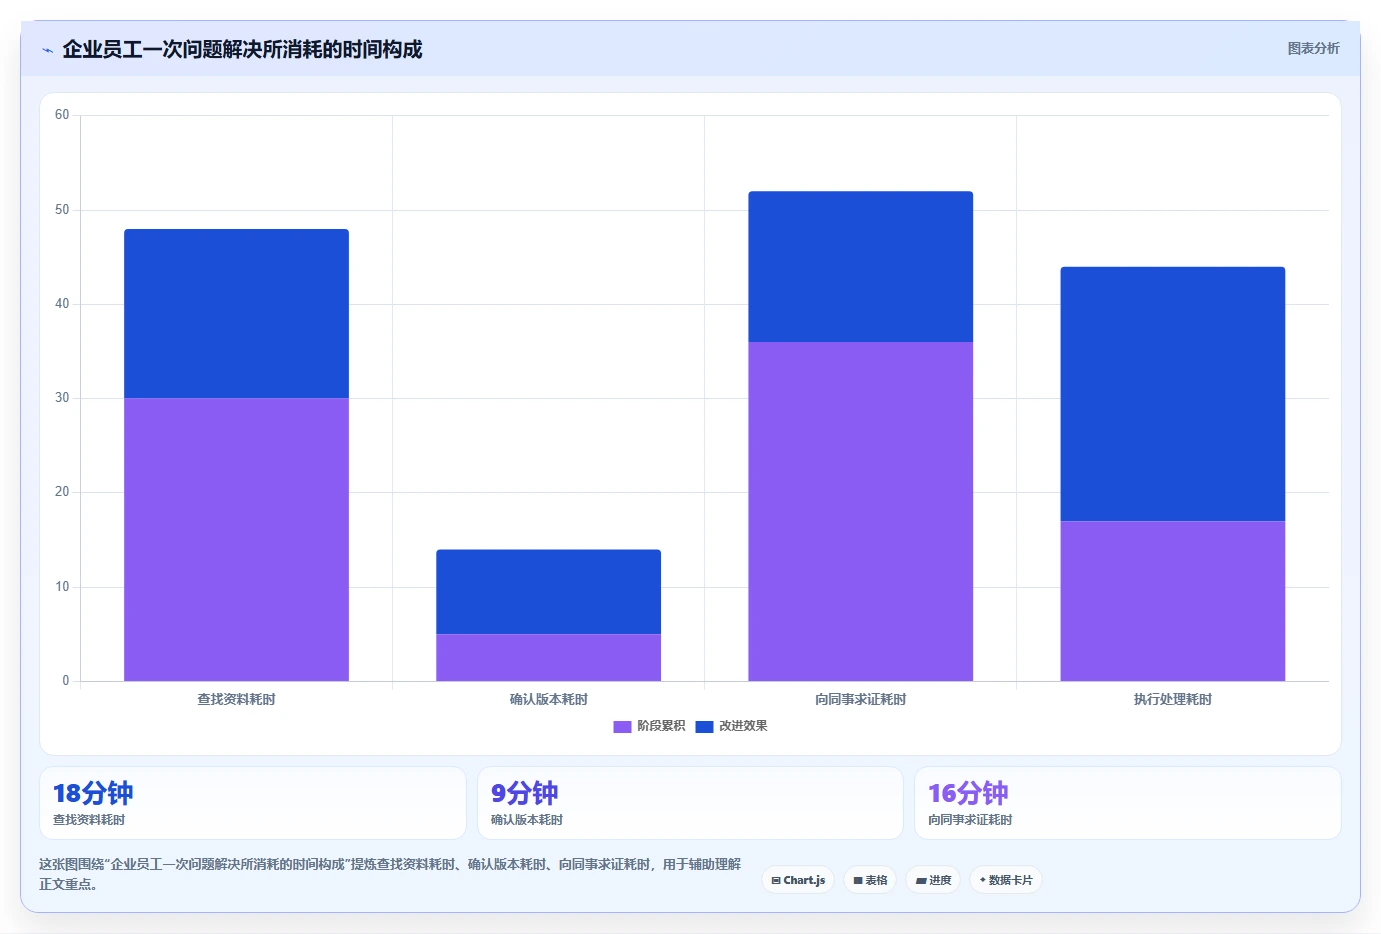Viewport: 1381px width, 934px height.
Task: Click the purple segment of 执行处理耗时 bar
Action: [1172, 601]
